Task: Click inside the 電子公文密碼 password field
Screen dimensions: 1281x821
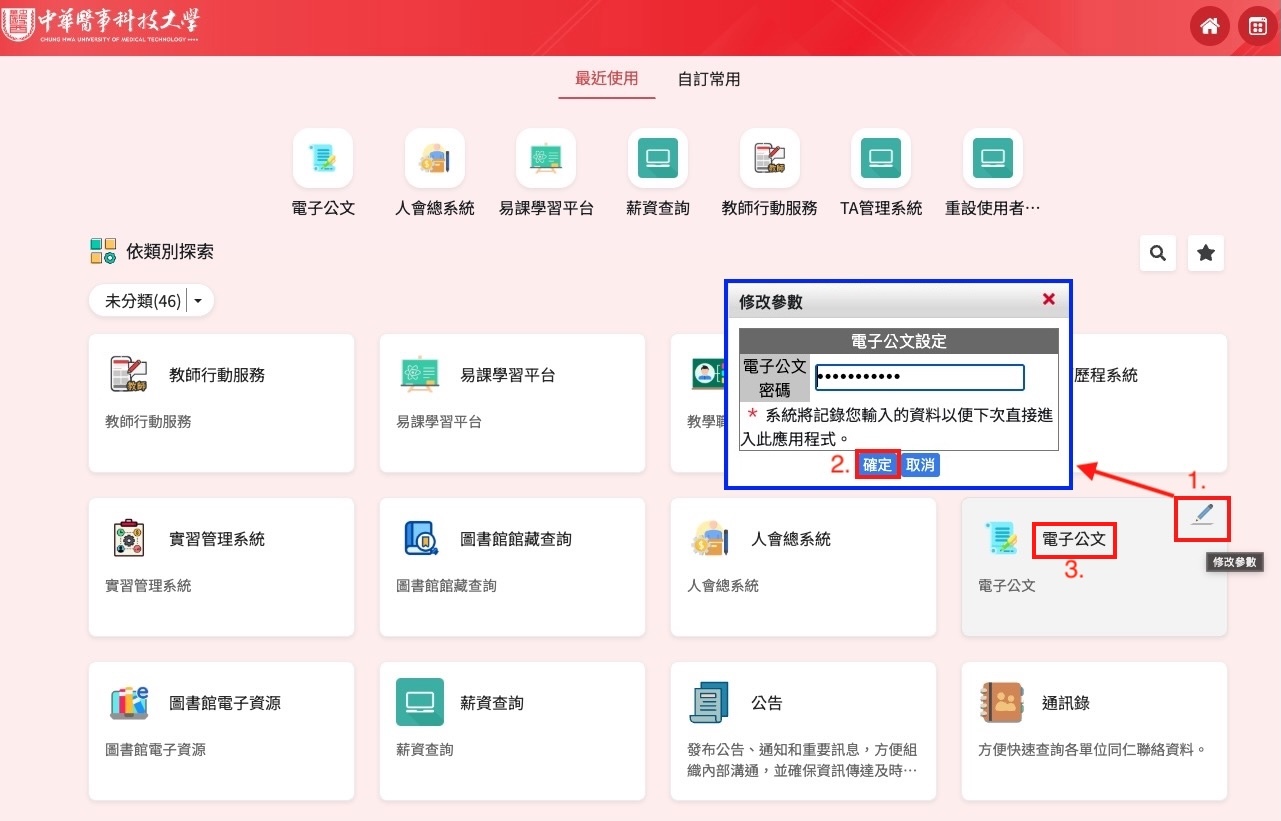Action: point(920,377)
